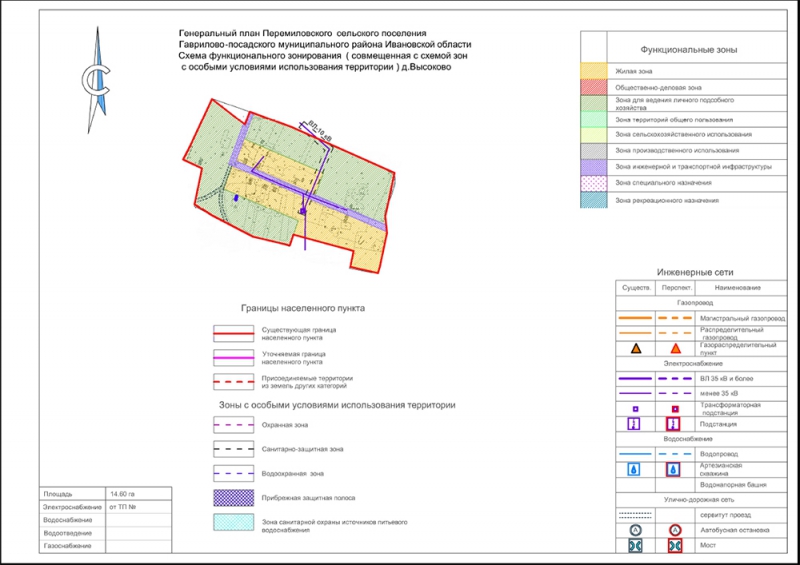Screen dimensions: 800x565
Task: Click prospective artesian well red-framed icon
Action: click(x=673, y=469)
